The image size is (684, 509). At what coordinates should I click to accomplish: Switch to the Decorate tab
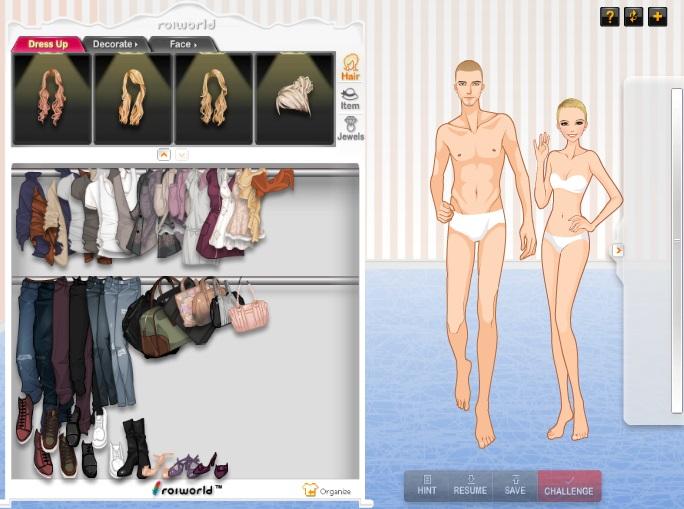[115, 44]
